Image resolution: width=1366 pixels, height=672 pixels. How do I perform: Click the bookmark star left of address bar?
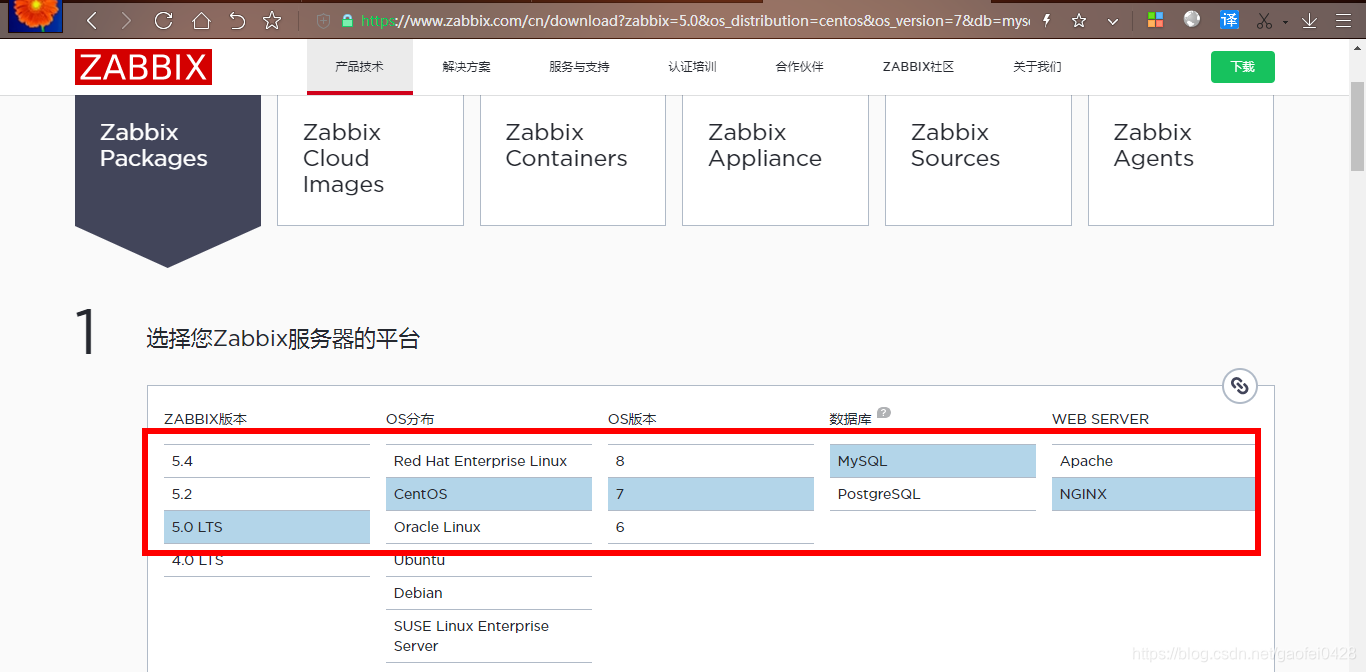[272, 20]
